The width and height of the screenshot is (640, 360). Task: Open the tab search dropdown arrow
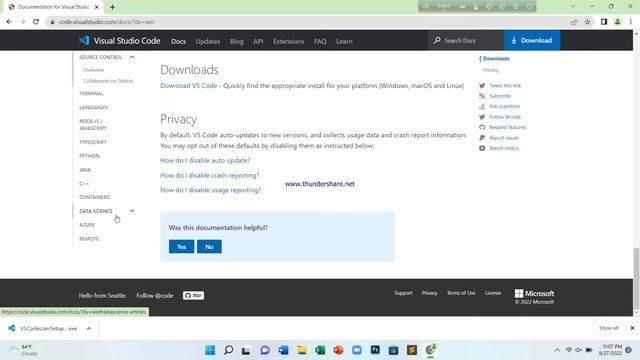573,7
